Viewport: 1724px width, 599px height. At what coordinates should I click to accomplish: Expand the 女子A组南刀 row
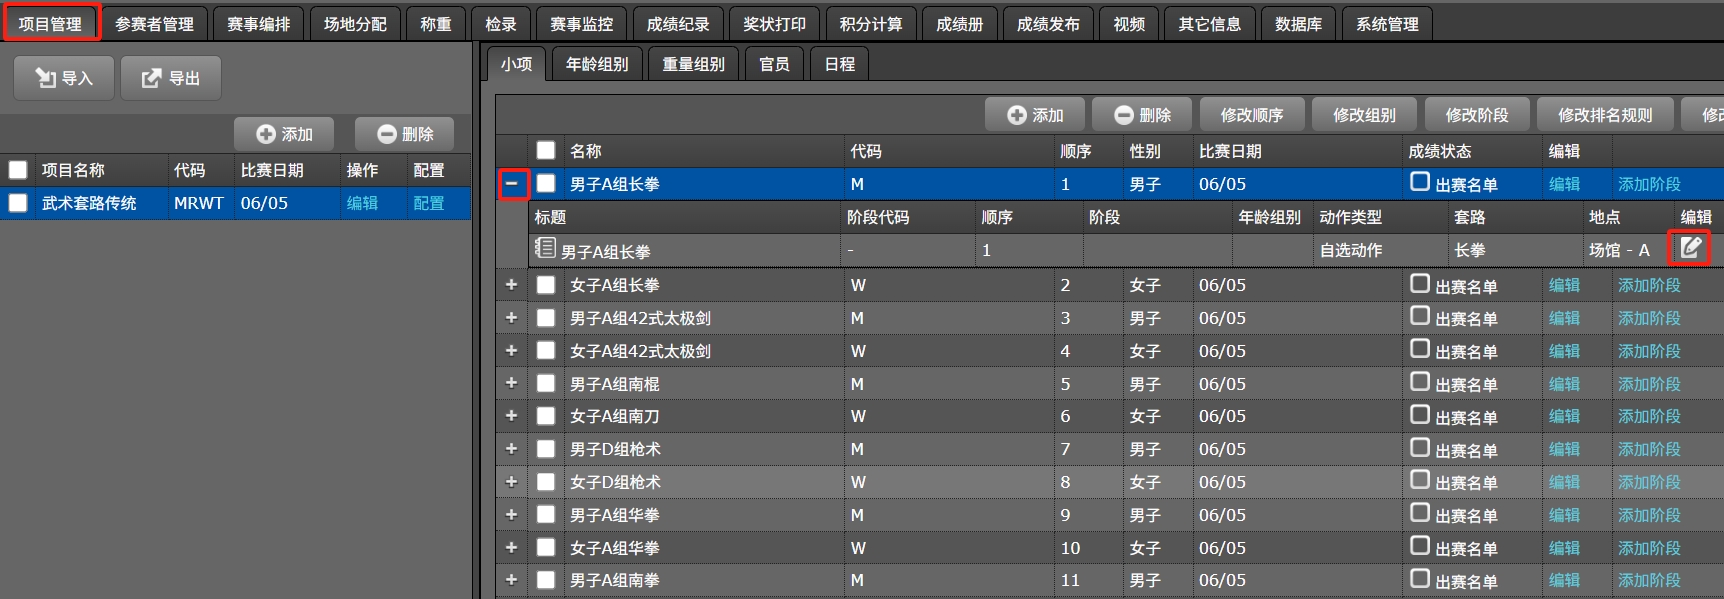pyautogui.click(x=511, y=416)
